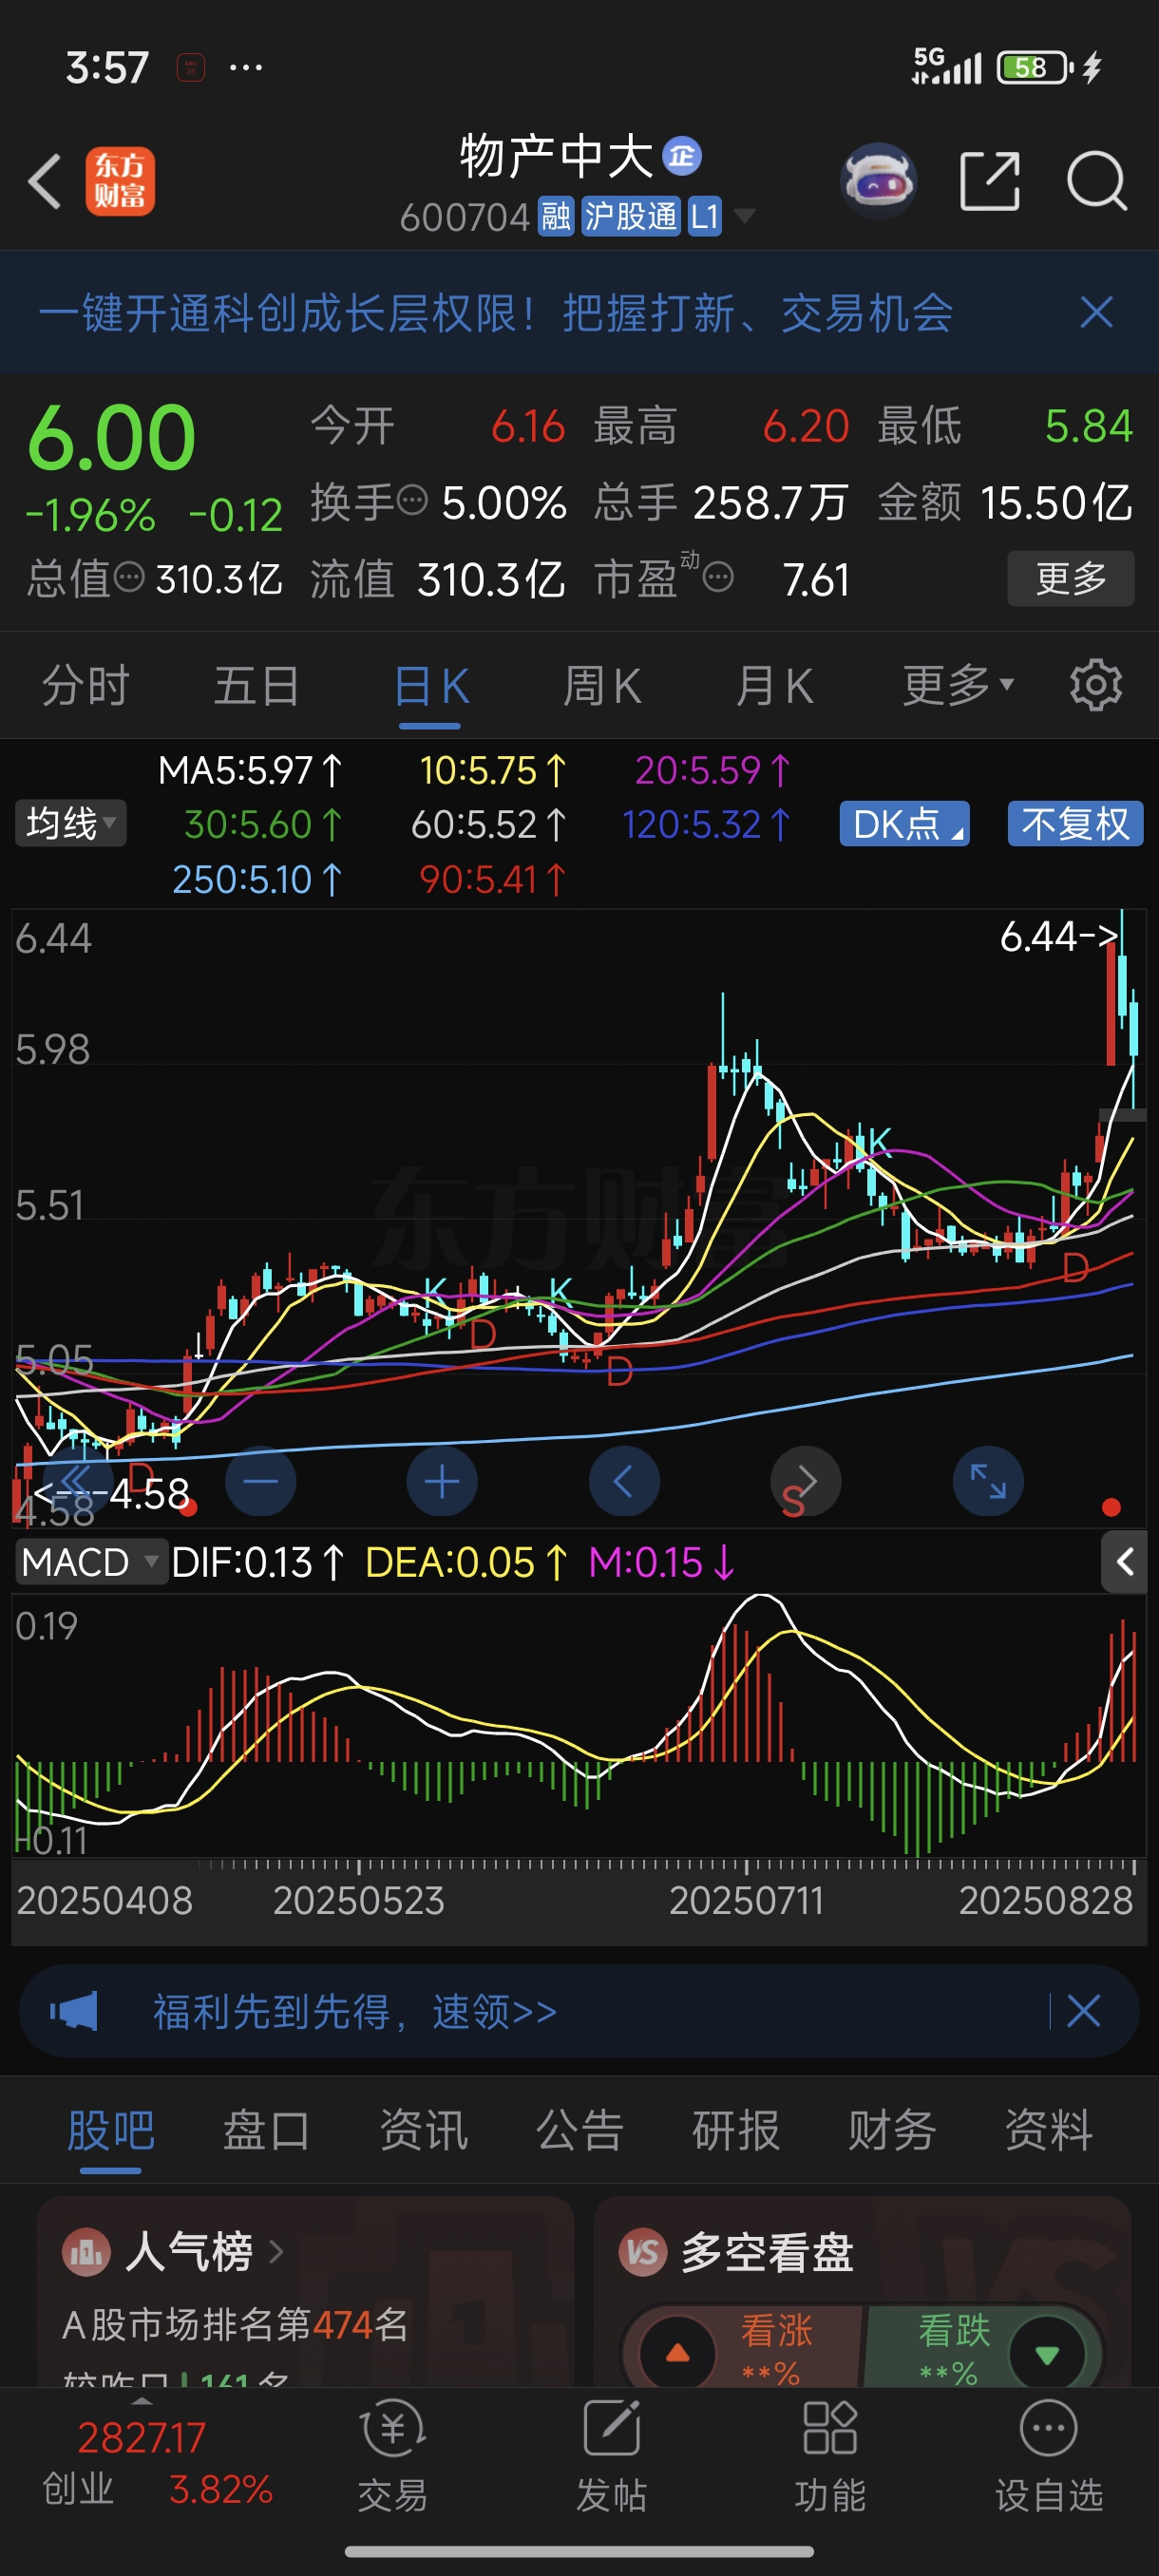Screen dimensions: 1159x2576
Task: Switch to 周K chart tab
Action: [602, 686]
